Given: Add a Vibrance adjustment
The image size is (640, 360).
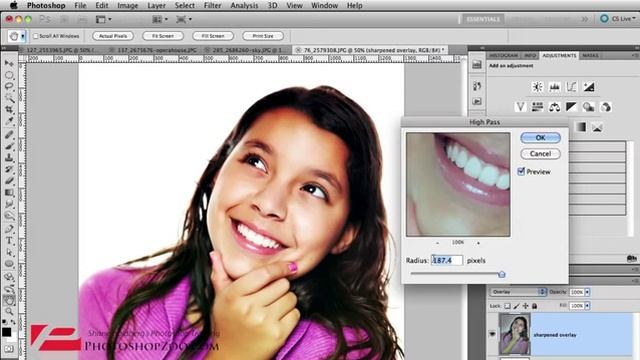Looking at the screenshot, I should pos(520,107).
